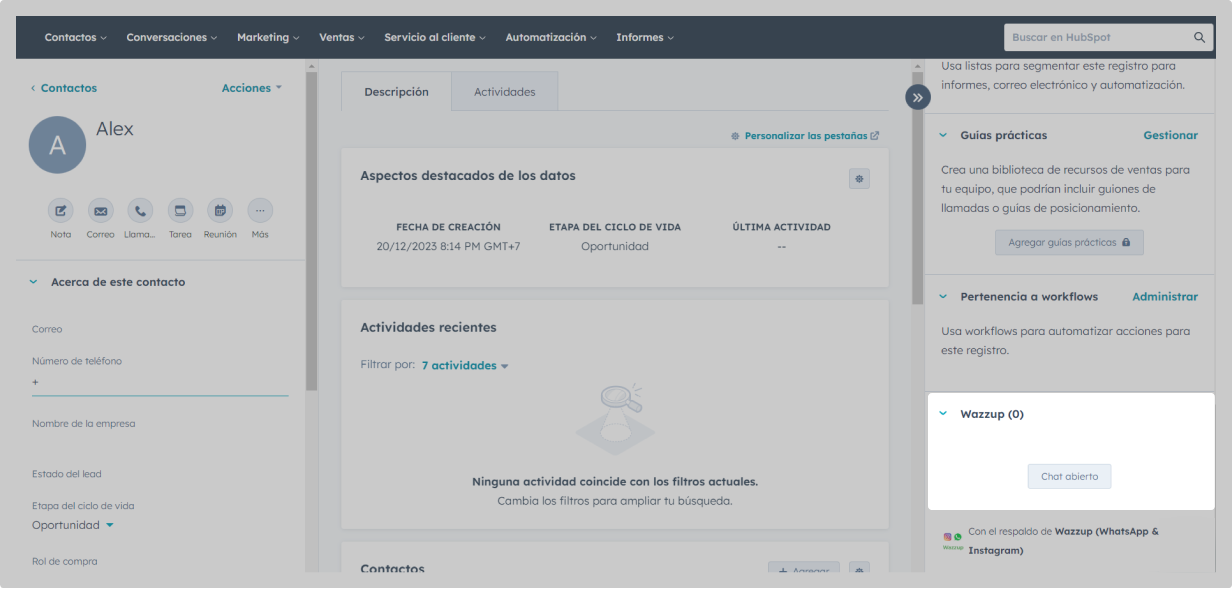
Task: Click the Nota icon under Alex
Action: tap(61, 211)
